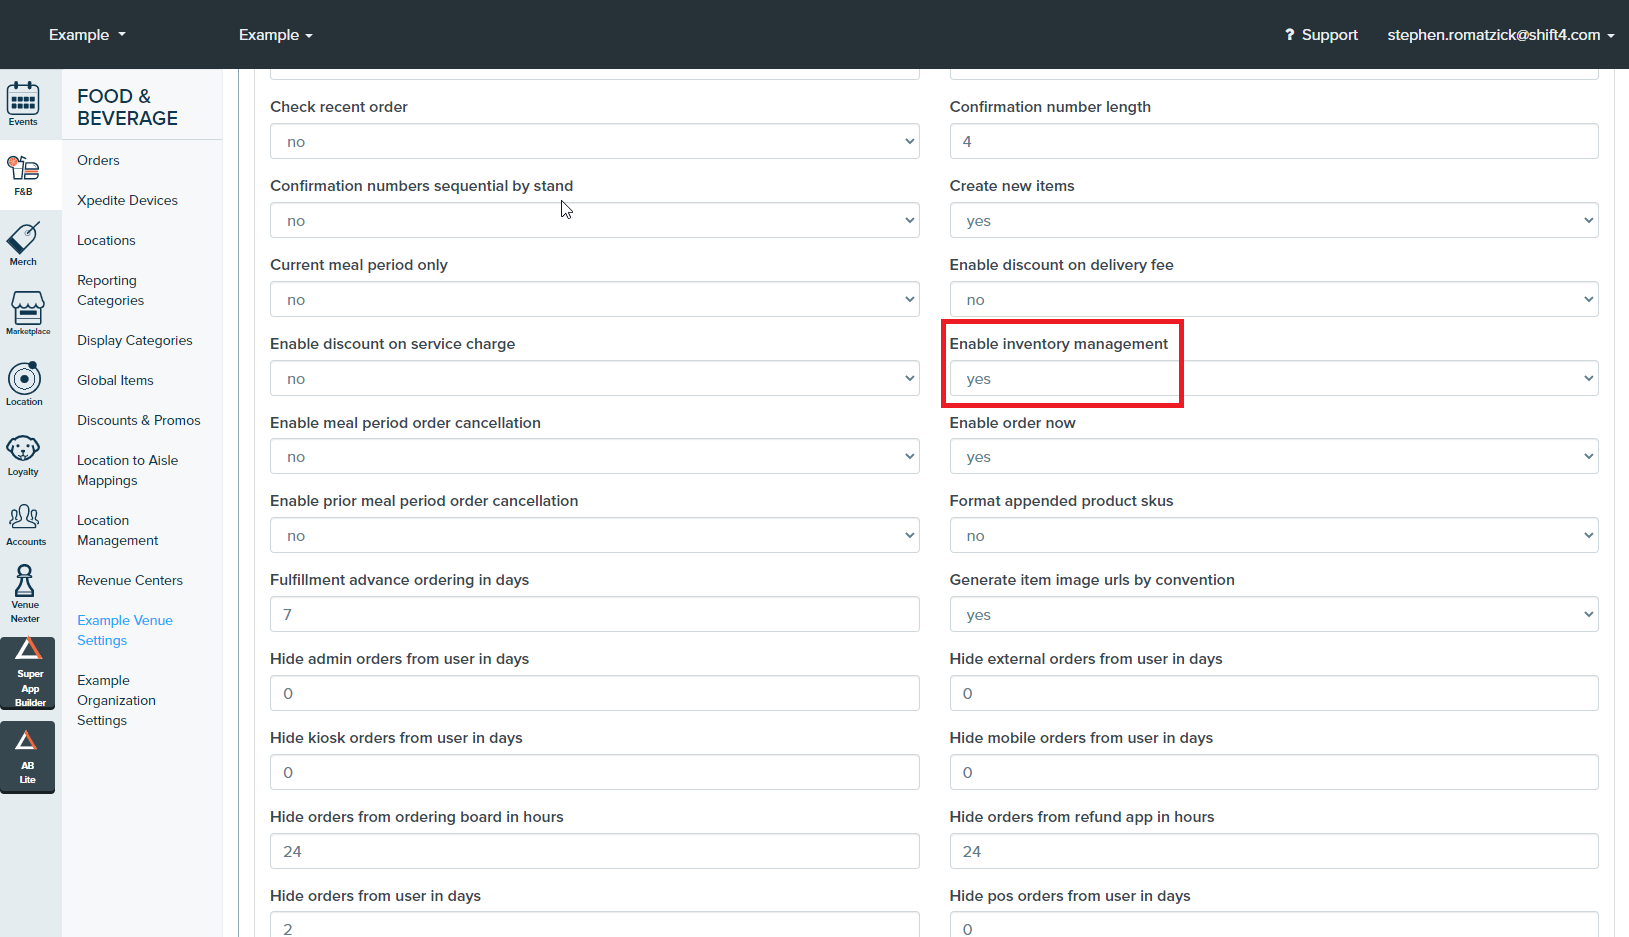Open the Marketplace sidebar icon
Screen dimensions: 1629x937
click(27, 314)
